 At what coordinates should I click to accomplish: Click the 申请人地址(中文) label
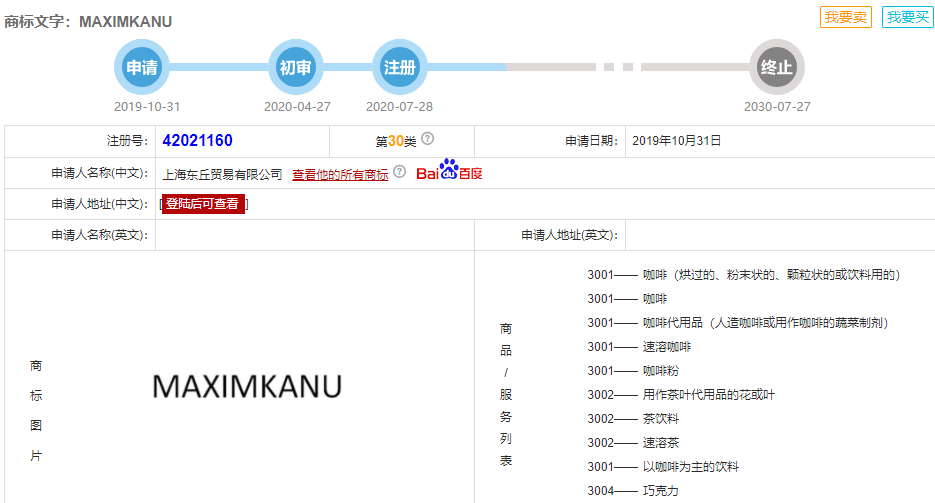pyautogui.click(x=100, y=204)
